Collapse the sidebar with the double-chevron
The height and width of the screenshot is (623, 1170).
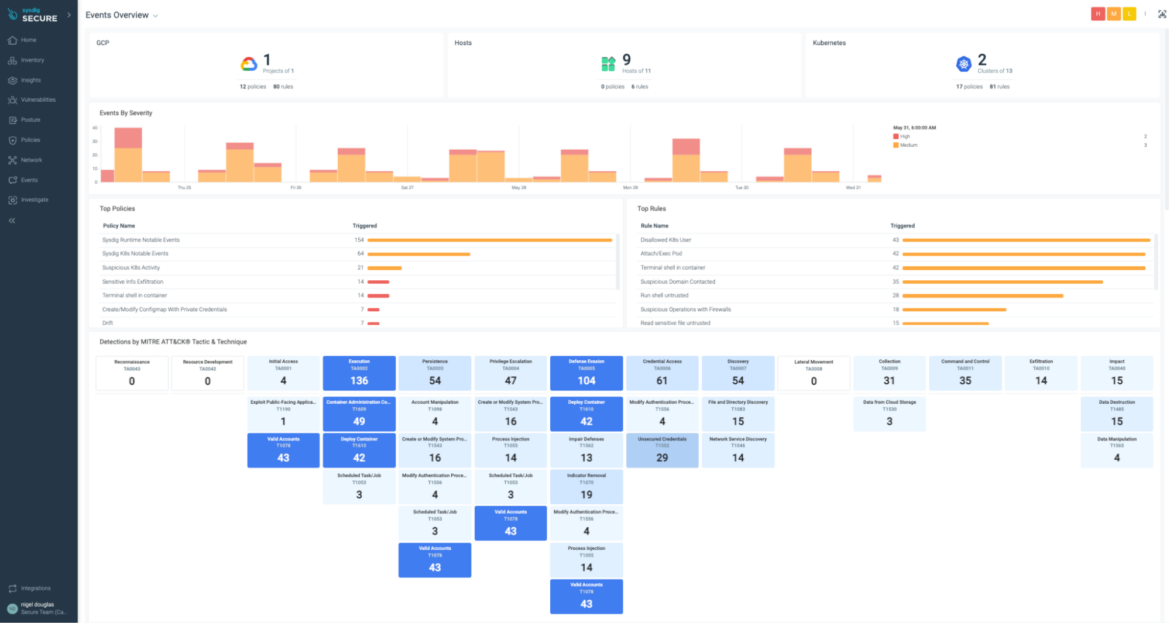10,219
